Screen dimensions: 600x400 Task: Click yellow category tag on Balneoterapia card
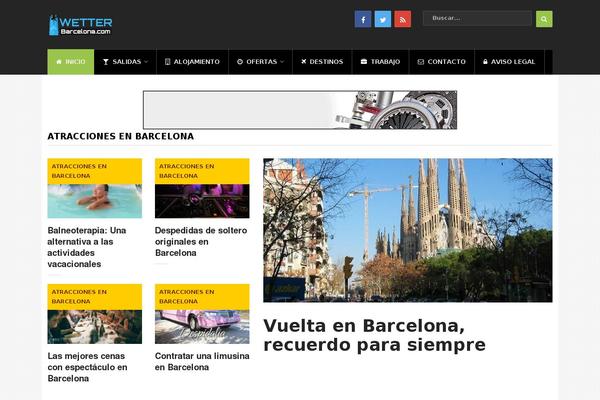click(x=95, y=171)
